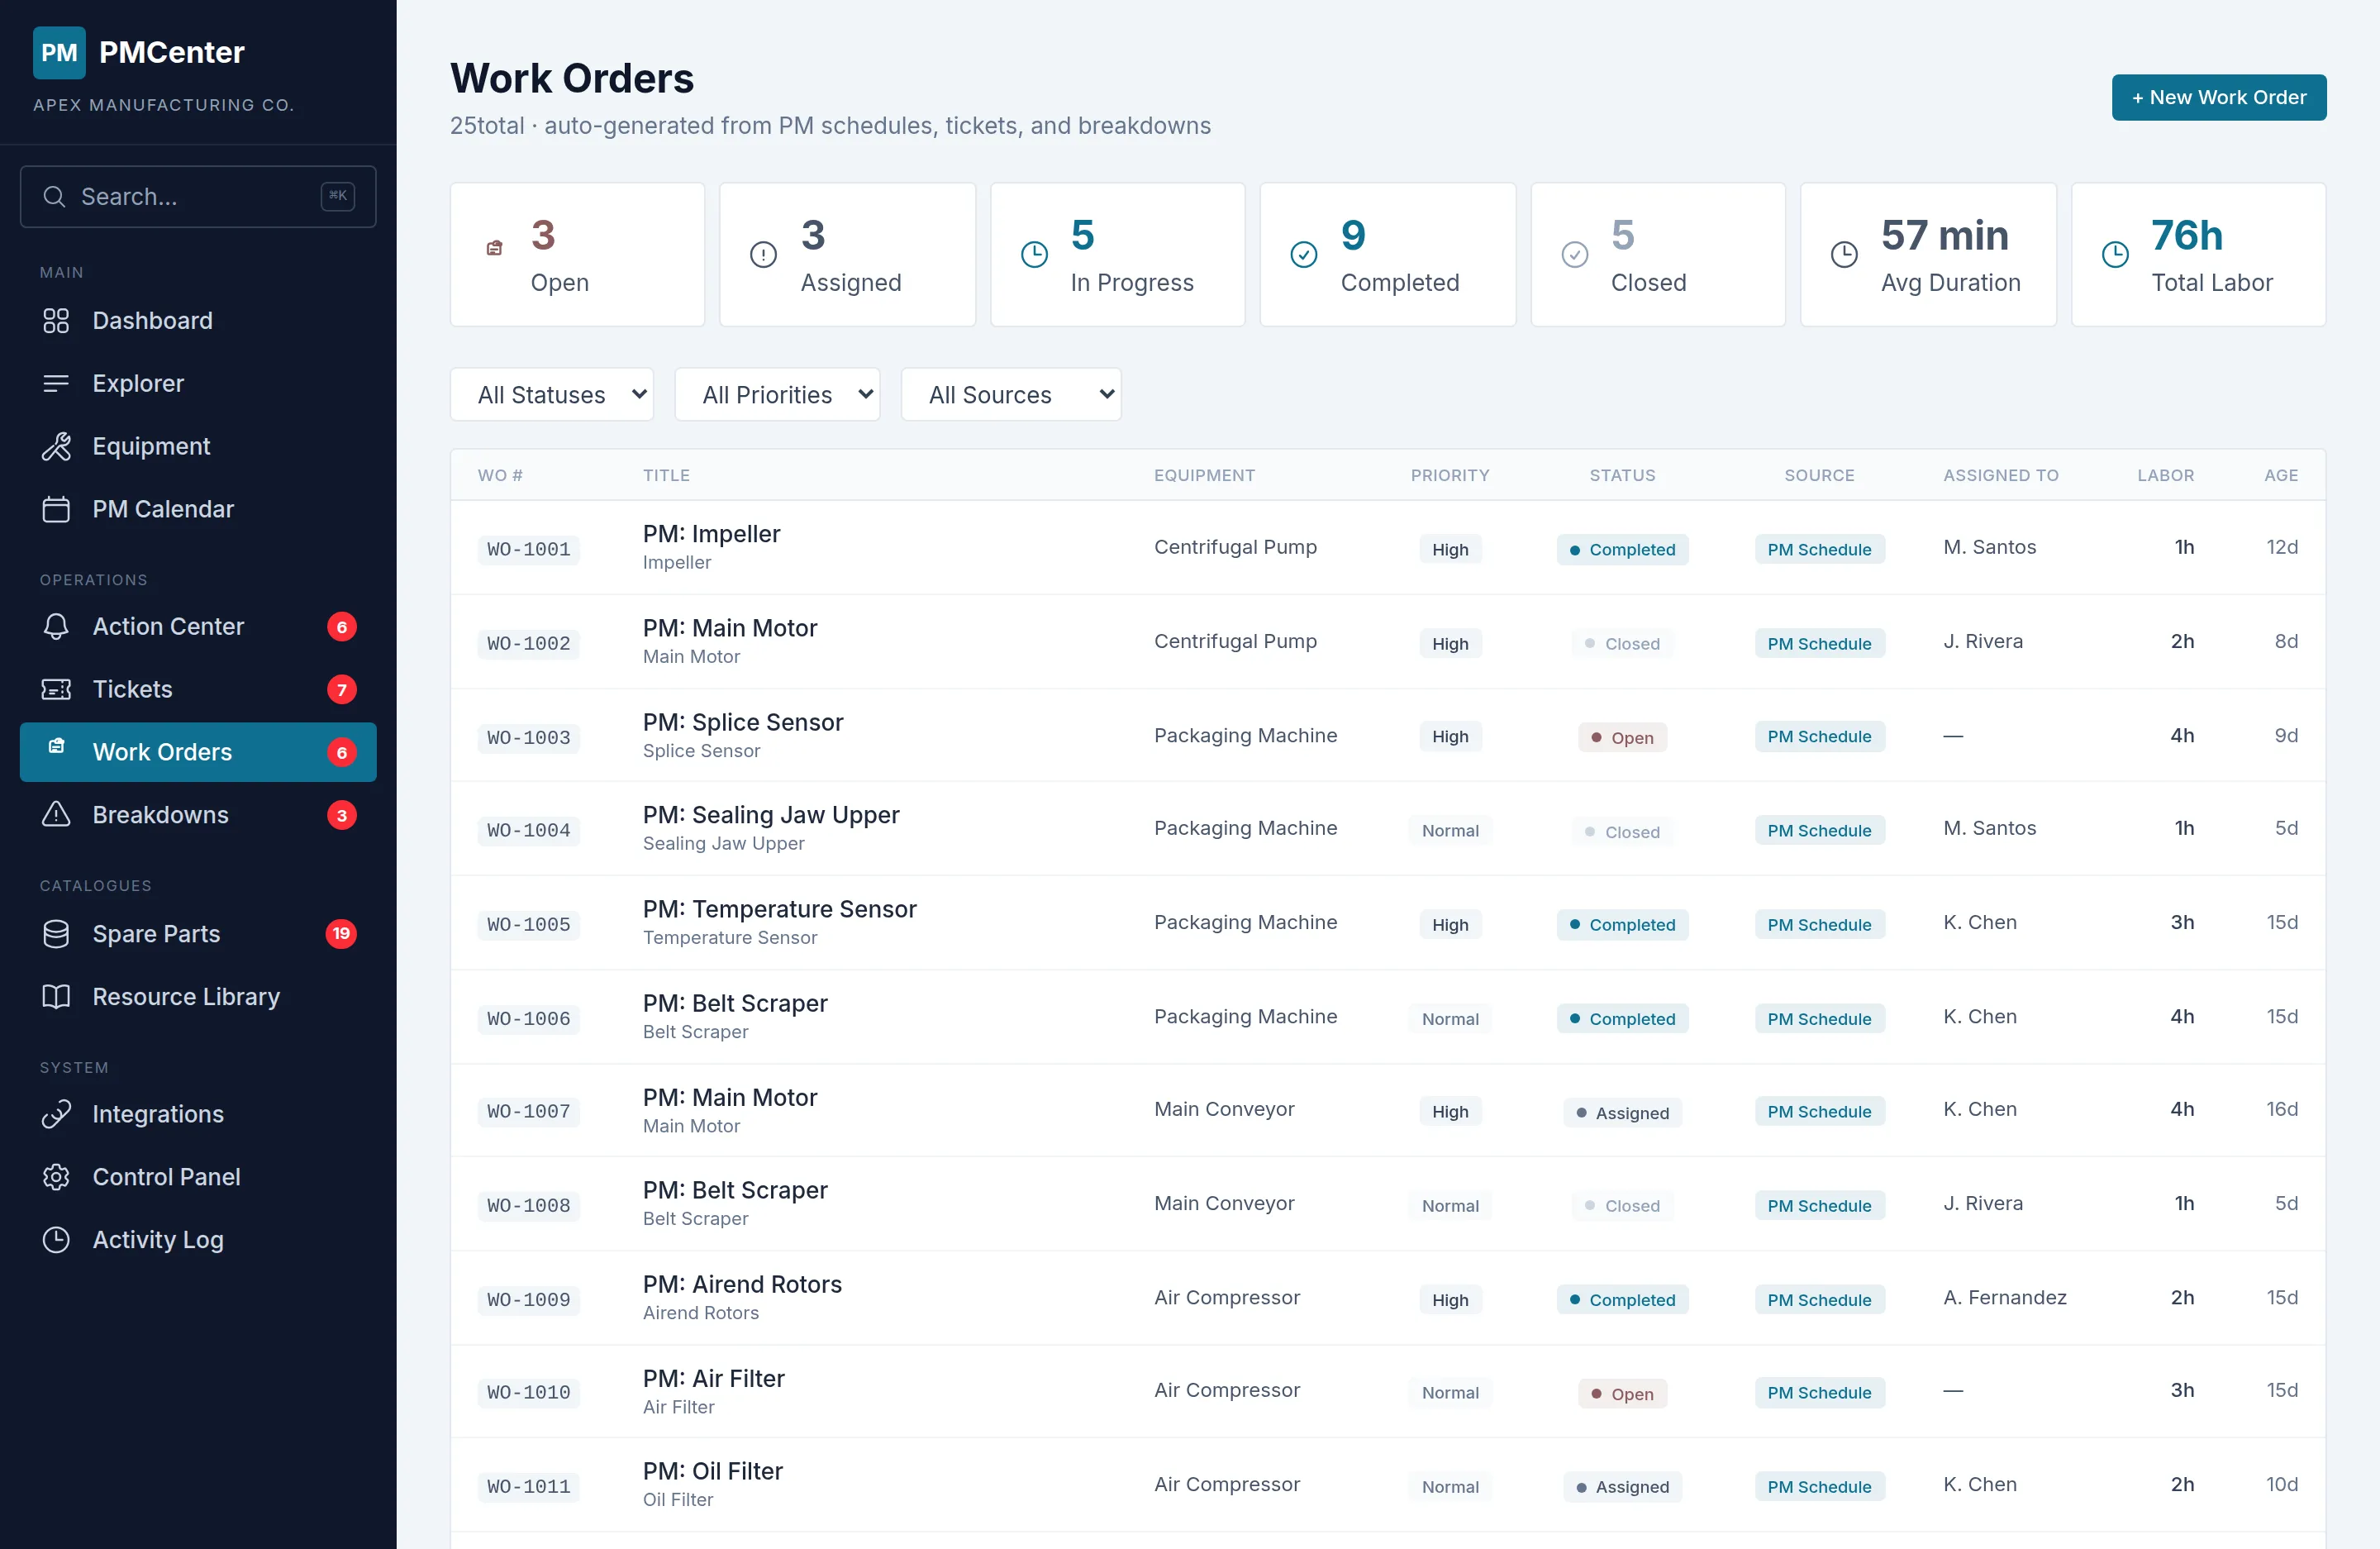Viewport: 2380px width, 1549px height.
Task: Click the PM Calendar icon
Action: click(56, 509)
